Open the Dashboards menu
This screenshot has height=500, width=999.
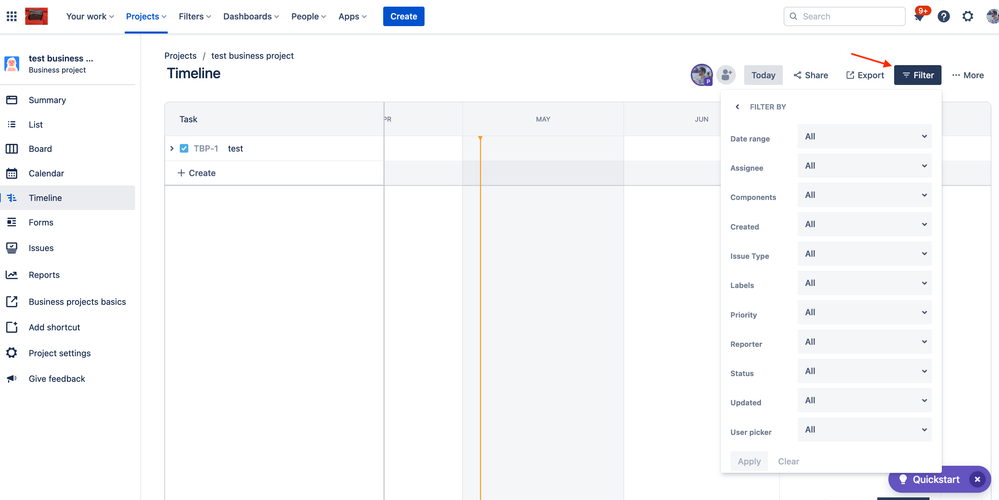point(252,17)
